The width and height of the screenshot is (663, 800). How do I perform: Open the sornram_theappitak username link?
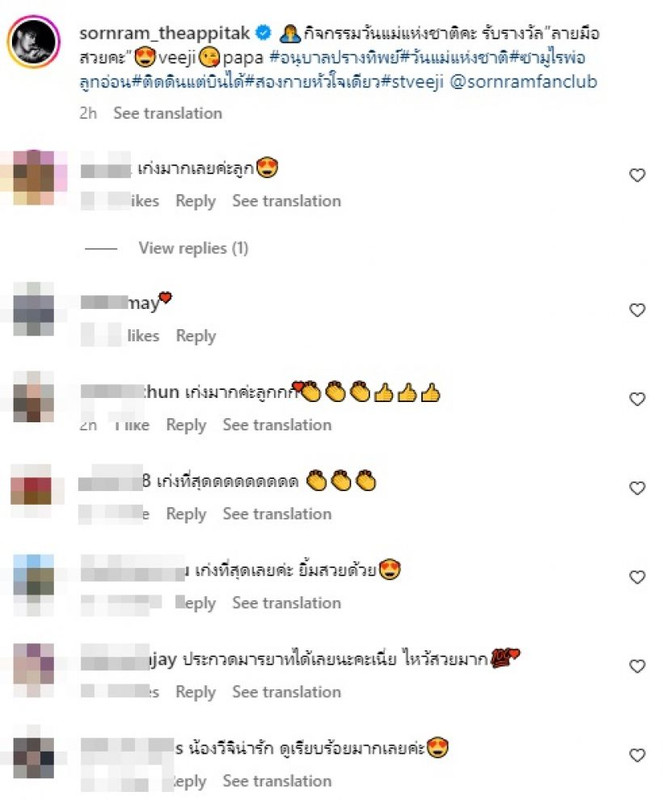point(164,33)
